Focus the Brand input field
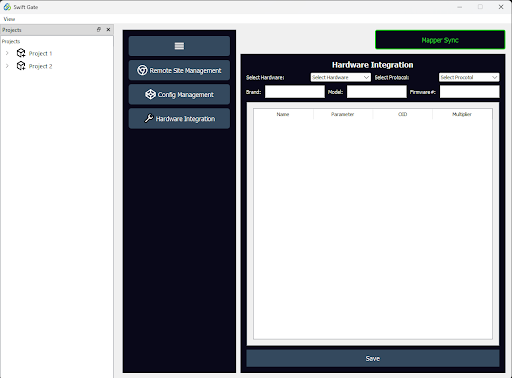This screenshot has height=378, width=512. click(x=295, y=92)
